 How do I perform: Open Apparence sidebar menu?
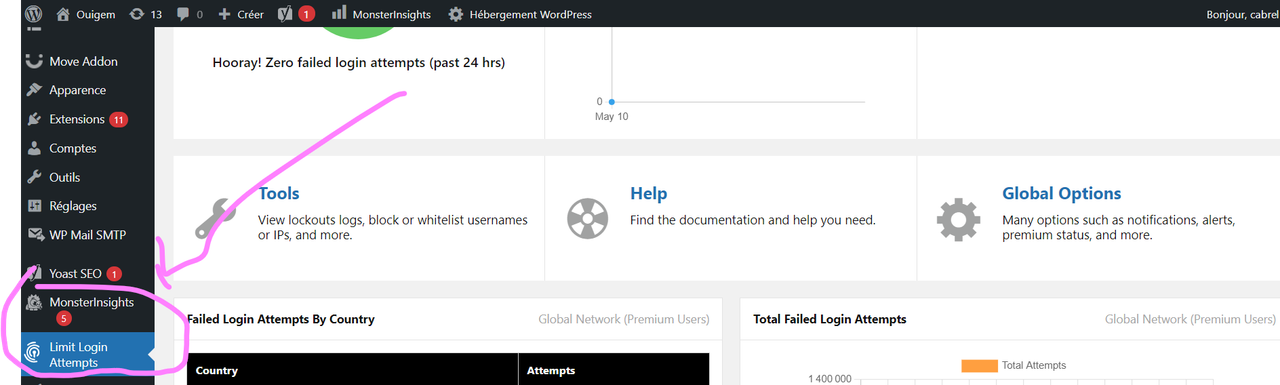[77, 90]
